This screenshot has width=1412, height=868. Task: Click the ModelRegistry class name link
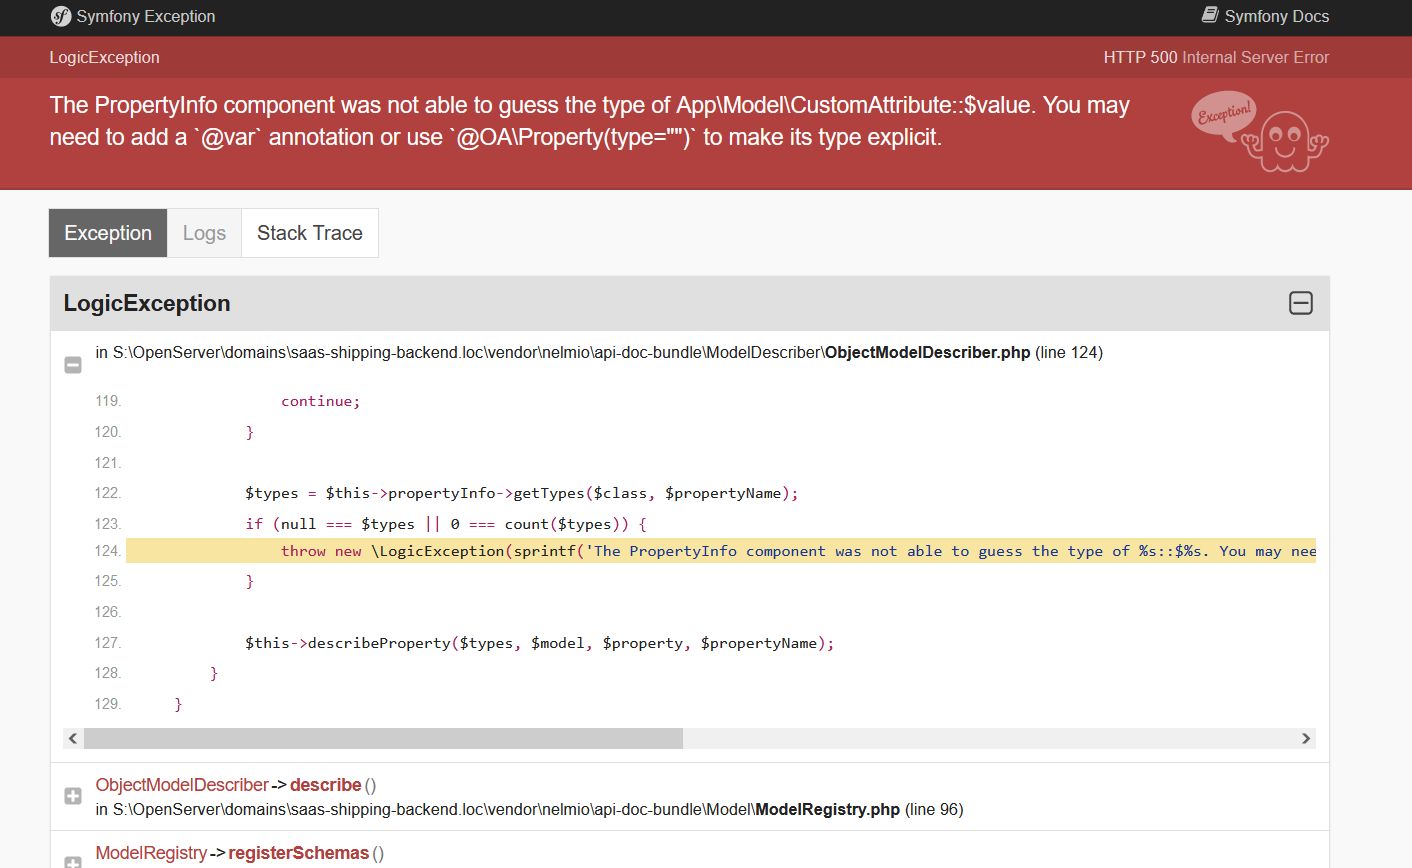tap(151, 853)
